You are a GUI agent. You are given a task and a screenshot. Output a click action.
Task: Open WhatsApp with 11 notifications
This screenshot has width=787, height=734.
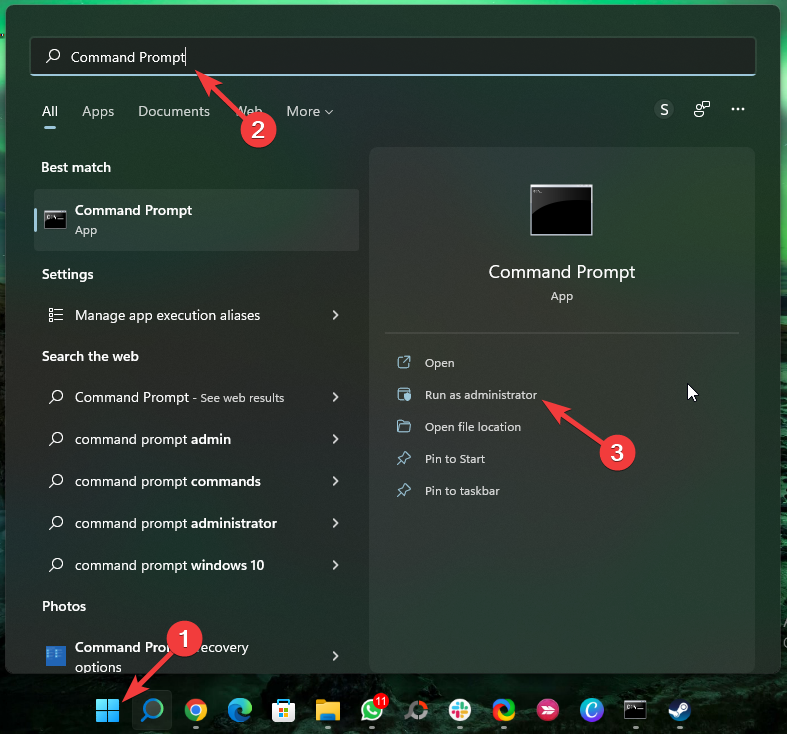coord(372,710)
